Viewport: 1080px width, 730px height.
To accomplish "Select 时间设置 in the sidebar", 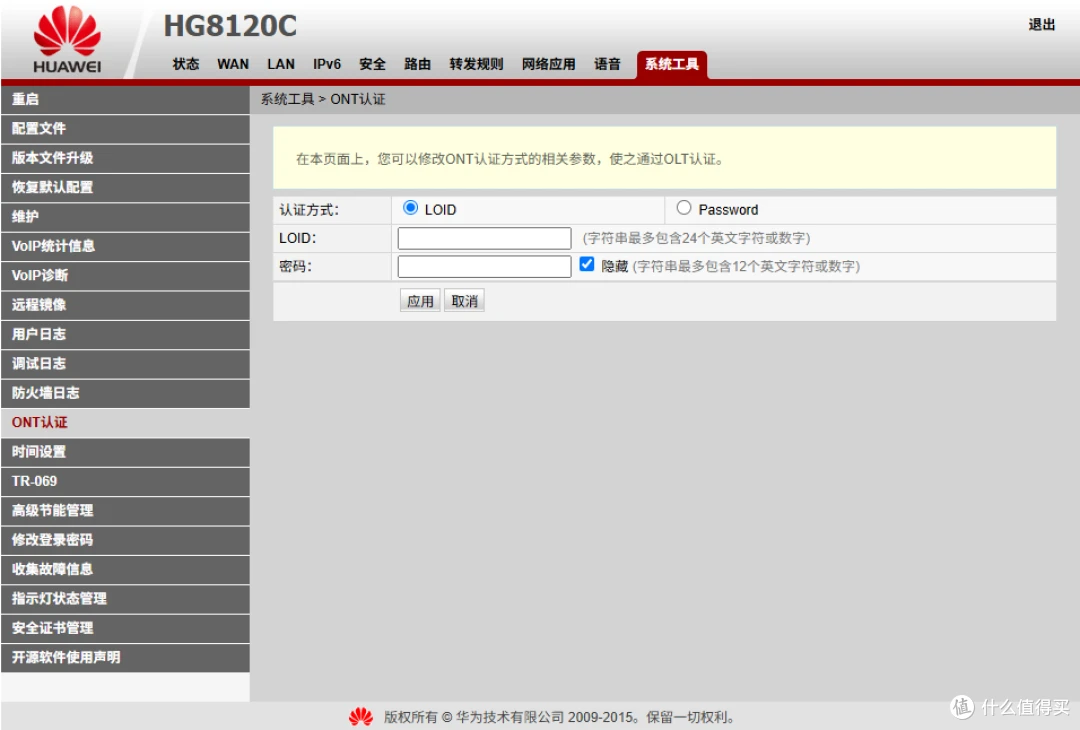I will 125,452.
